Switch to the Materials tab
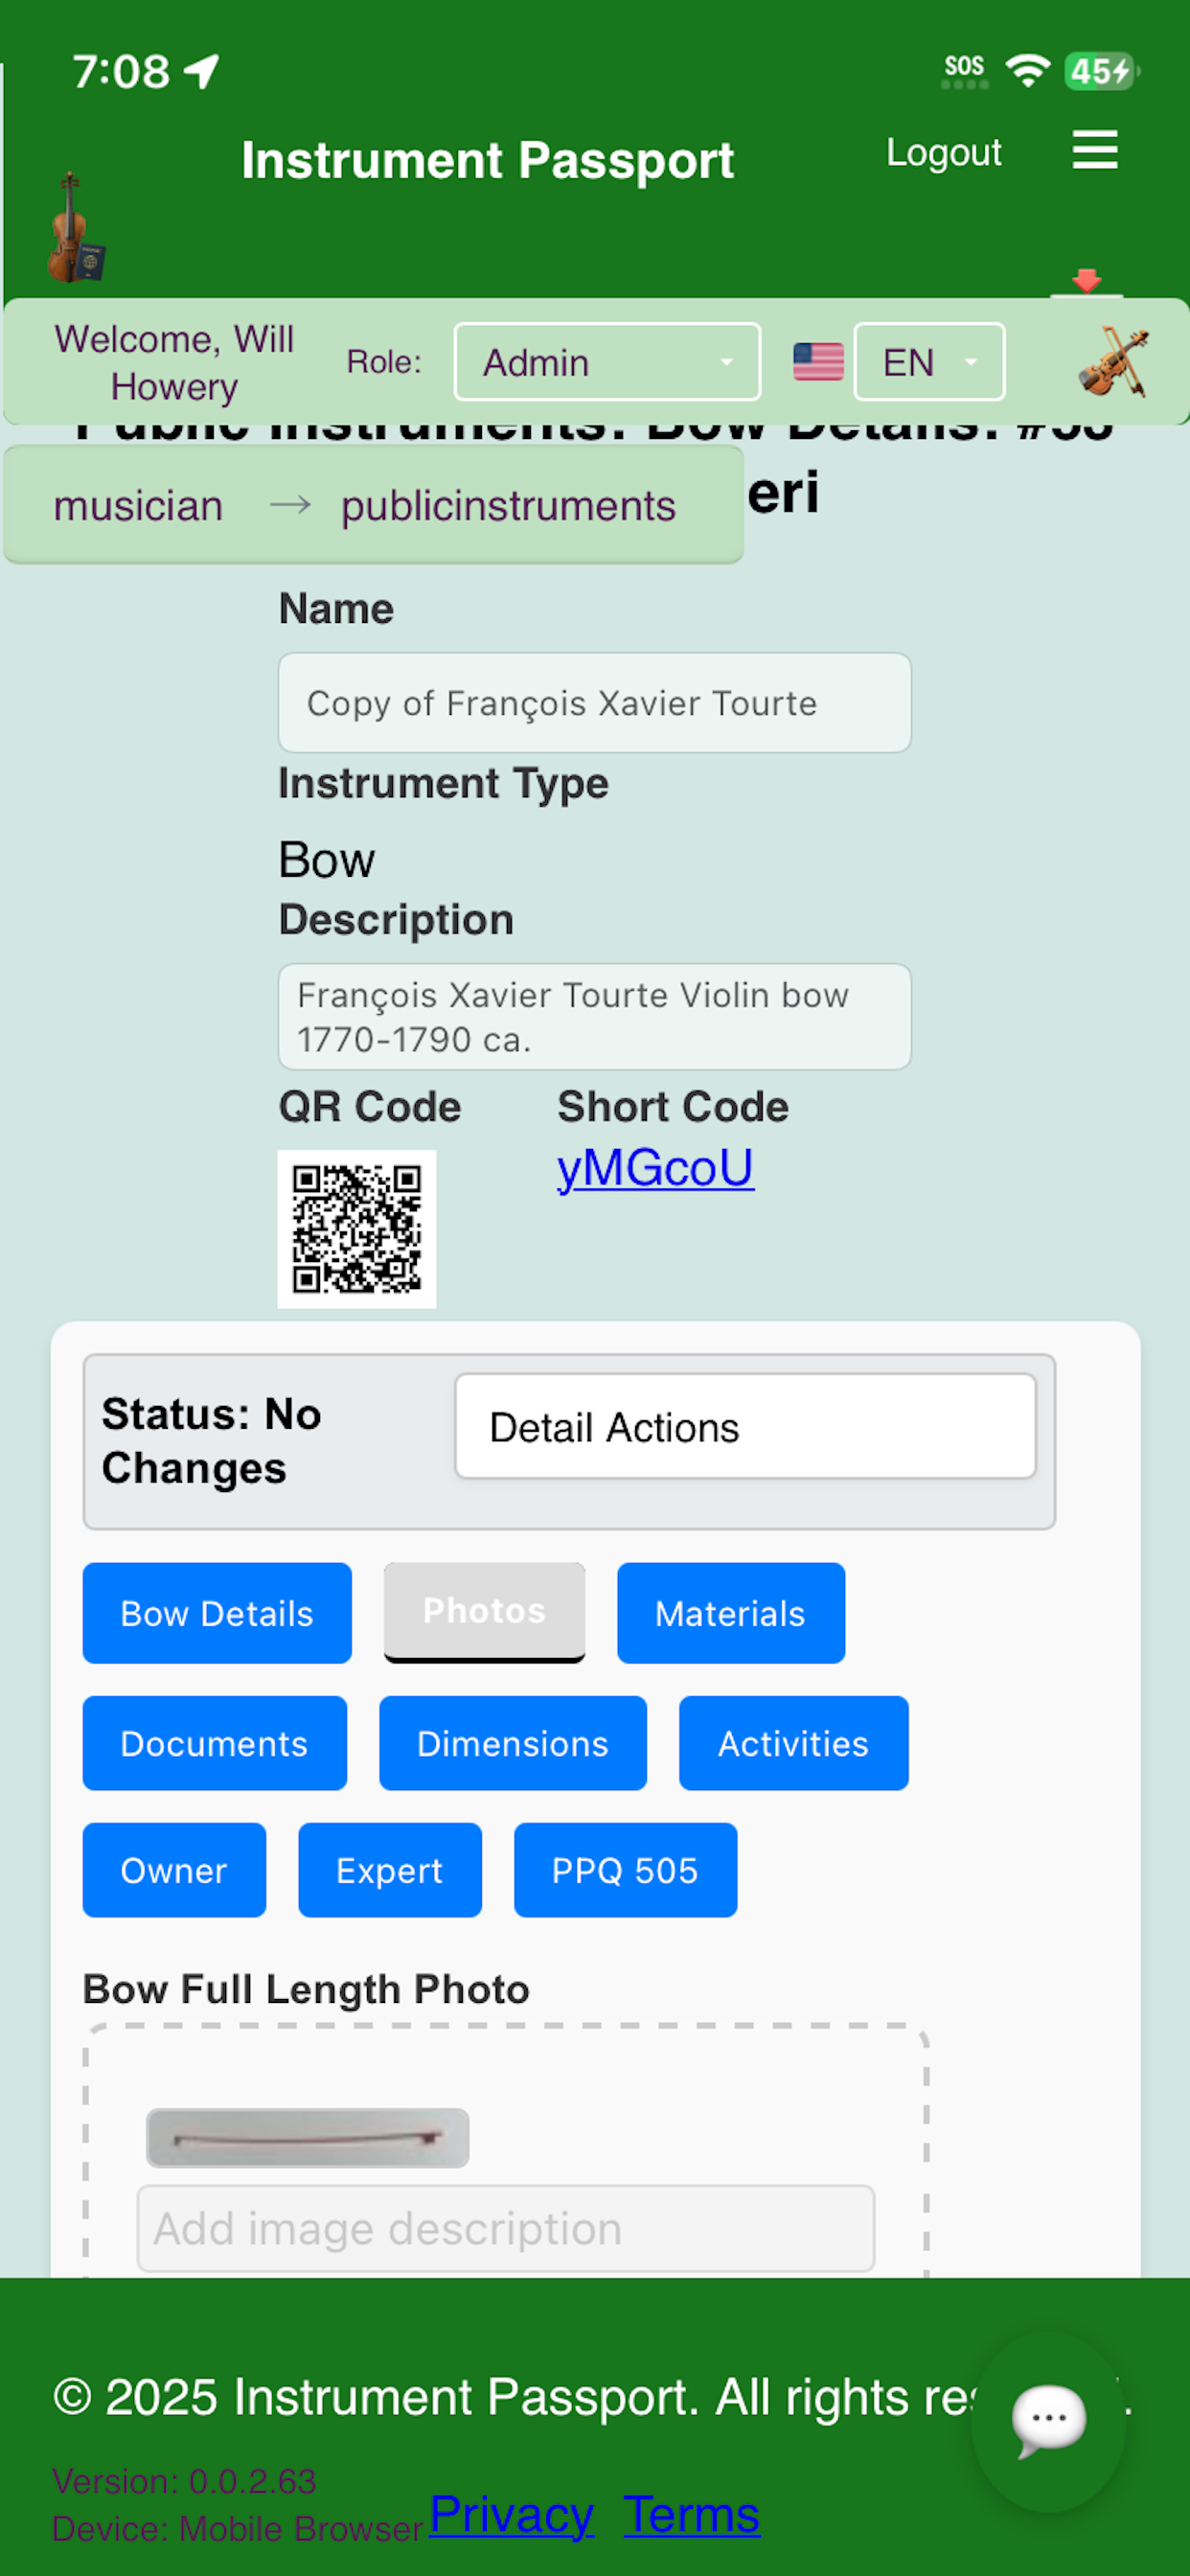The image size is (1190, 2576). 730,1614
